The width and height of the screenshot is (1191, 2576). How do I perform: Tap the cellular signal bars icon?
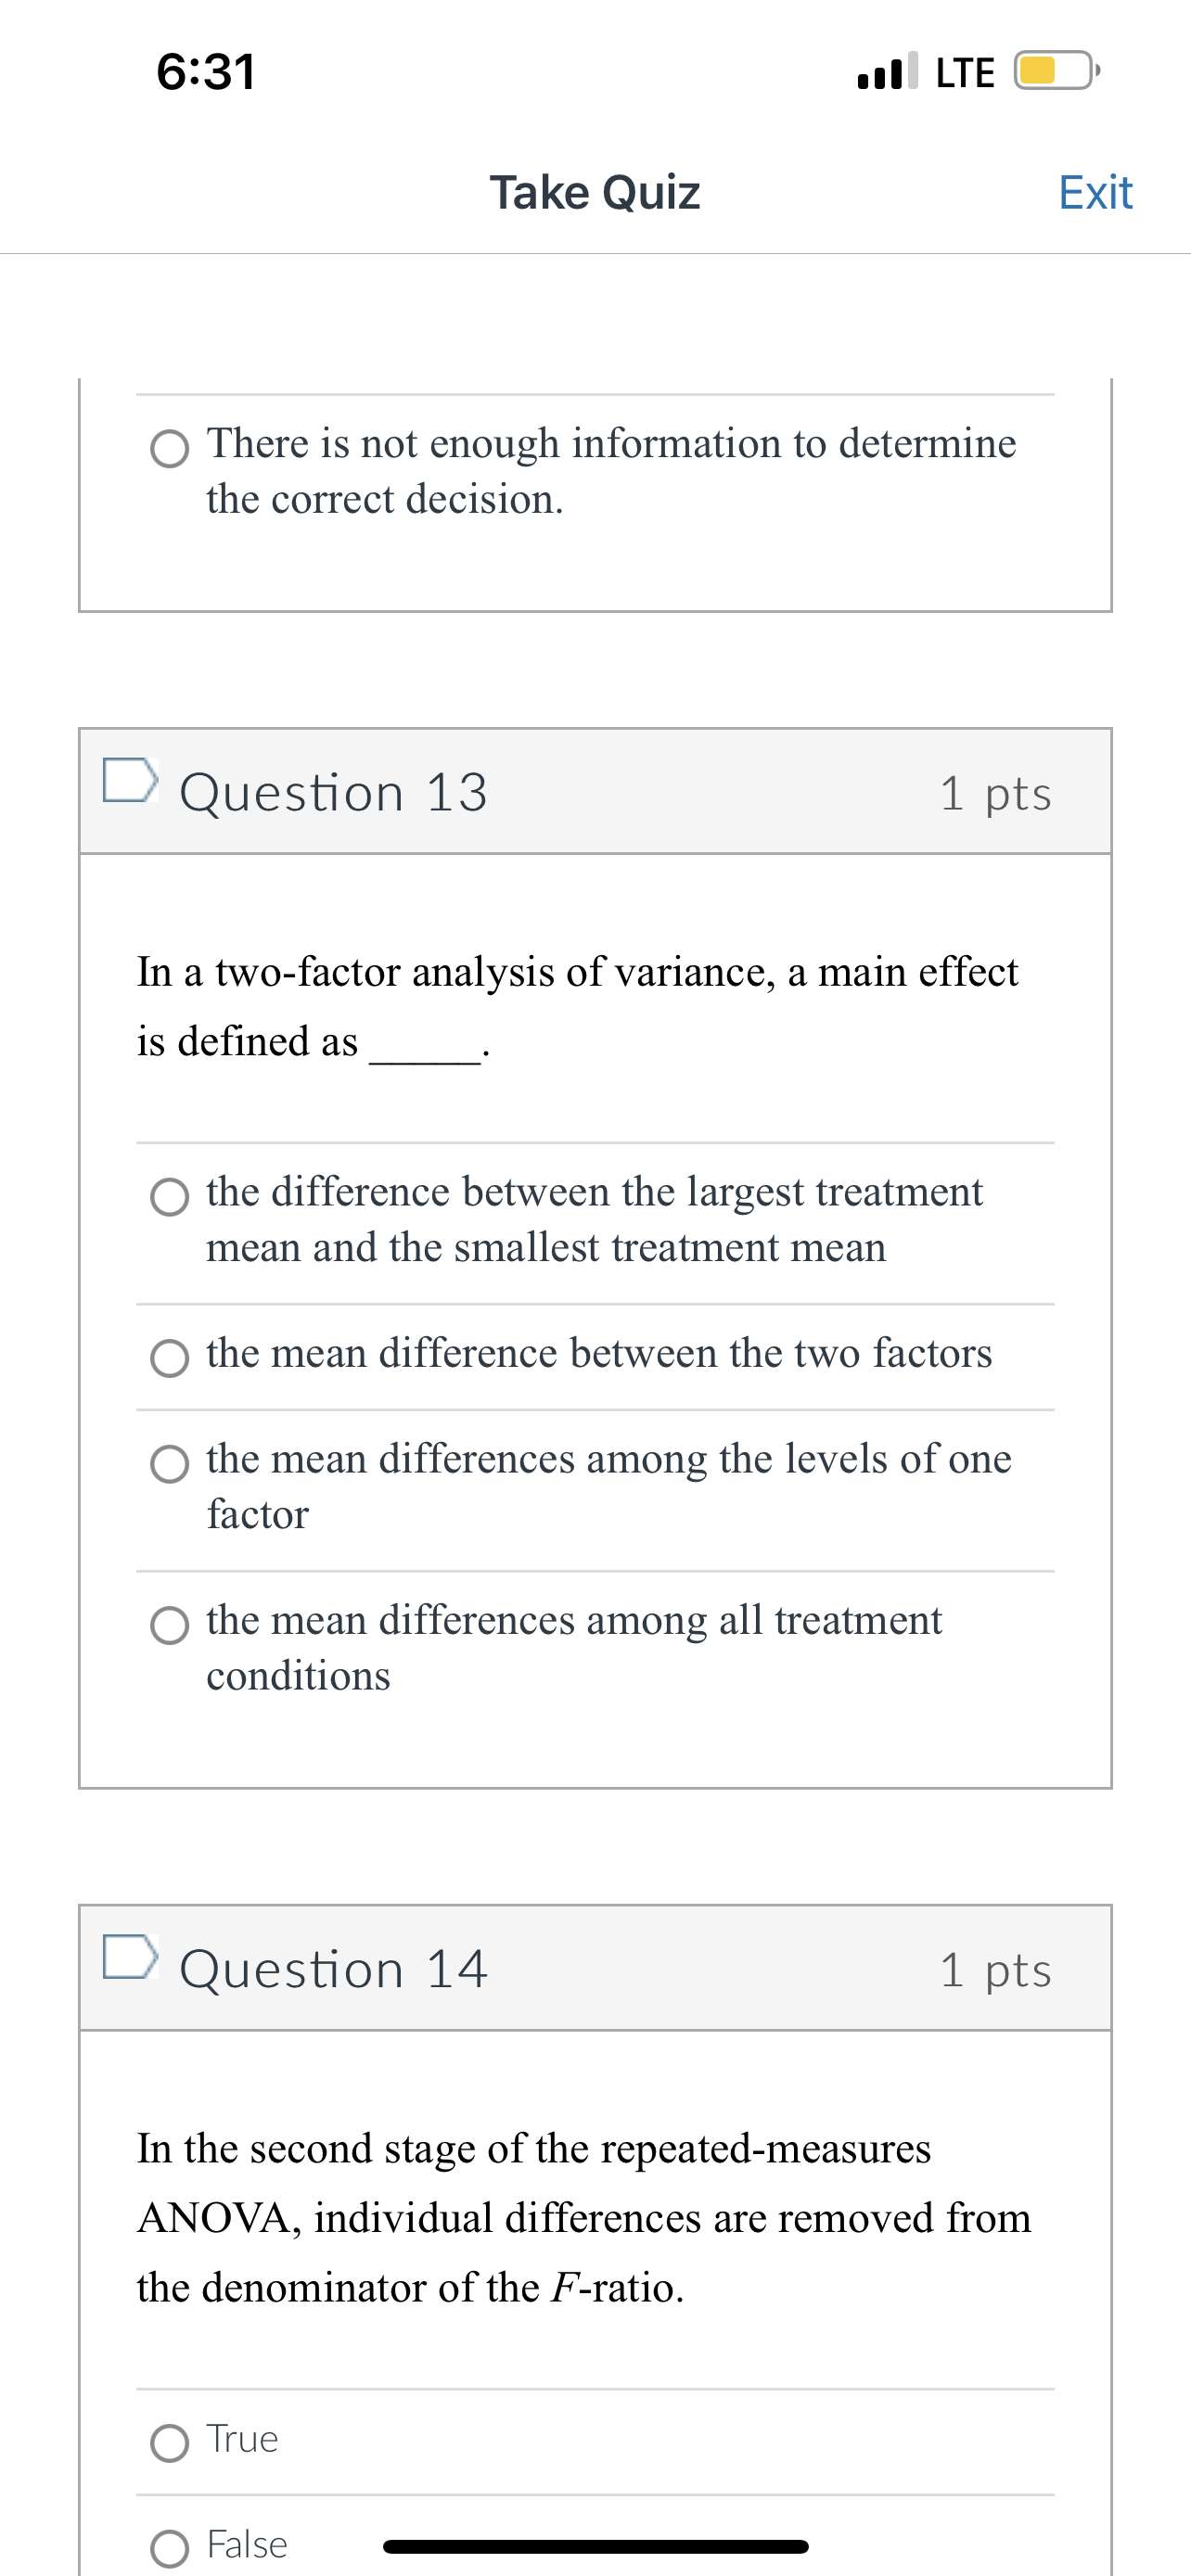click(884, 71)
